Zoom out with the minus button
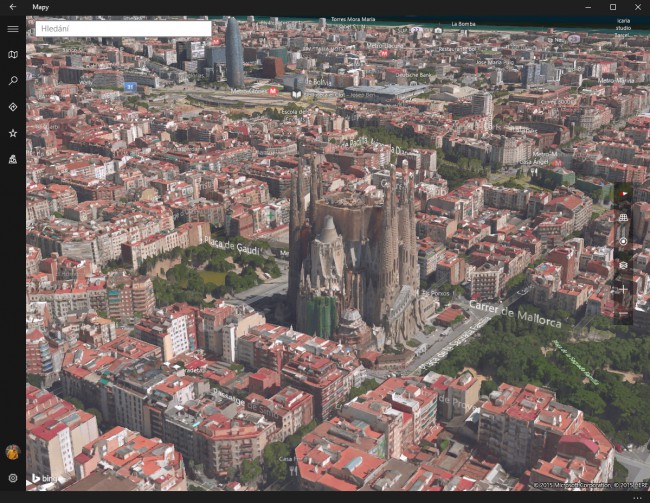 [x=623, y=313]
